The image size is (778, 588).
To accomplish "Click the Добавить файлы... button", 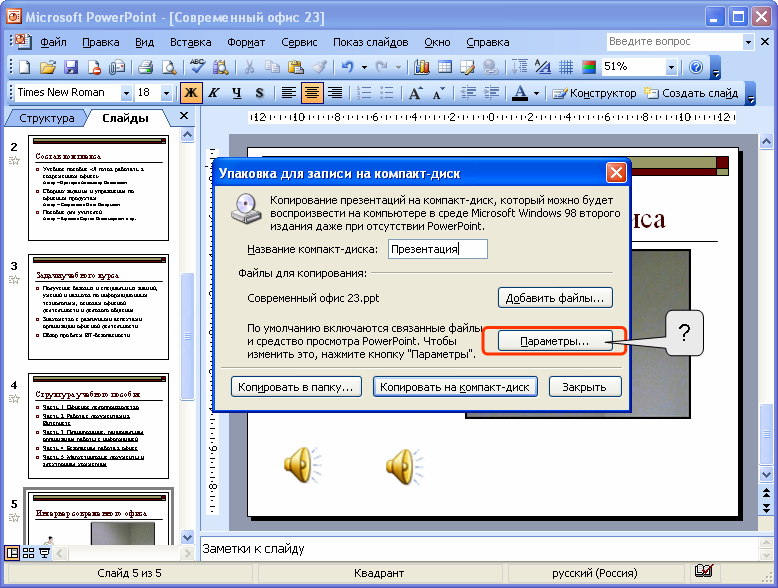I will pos(555,298).
